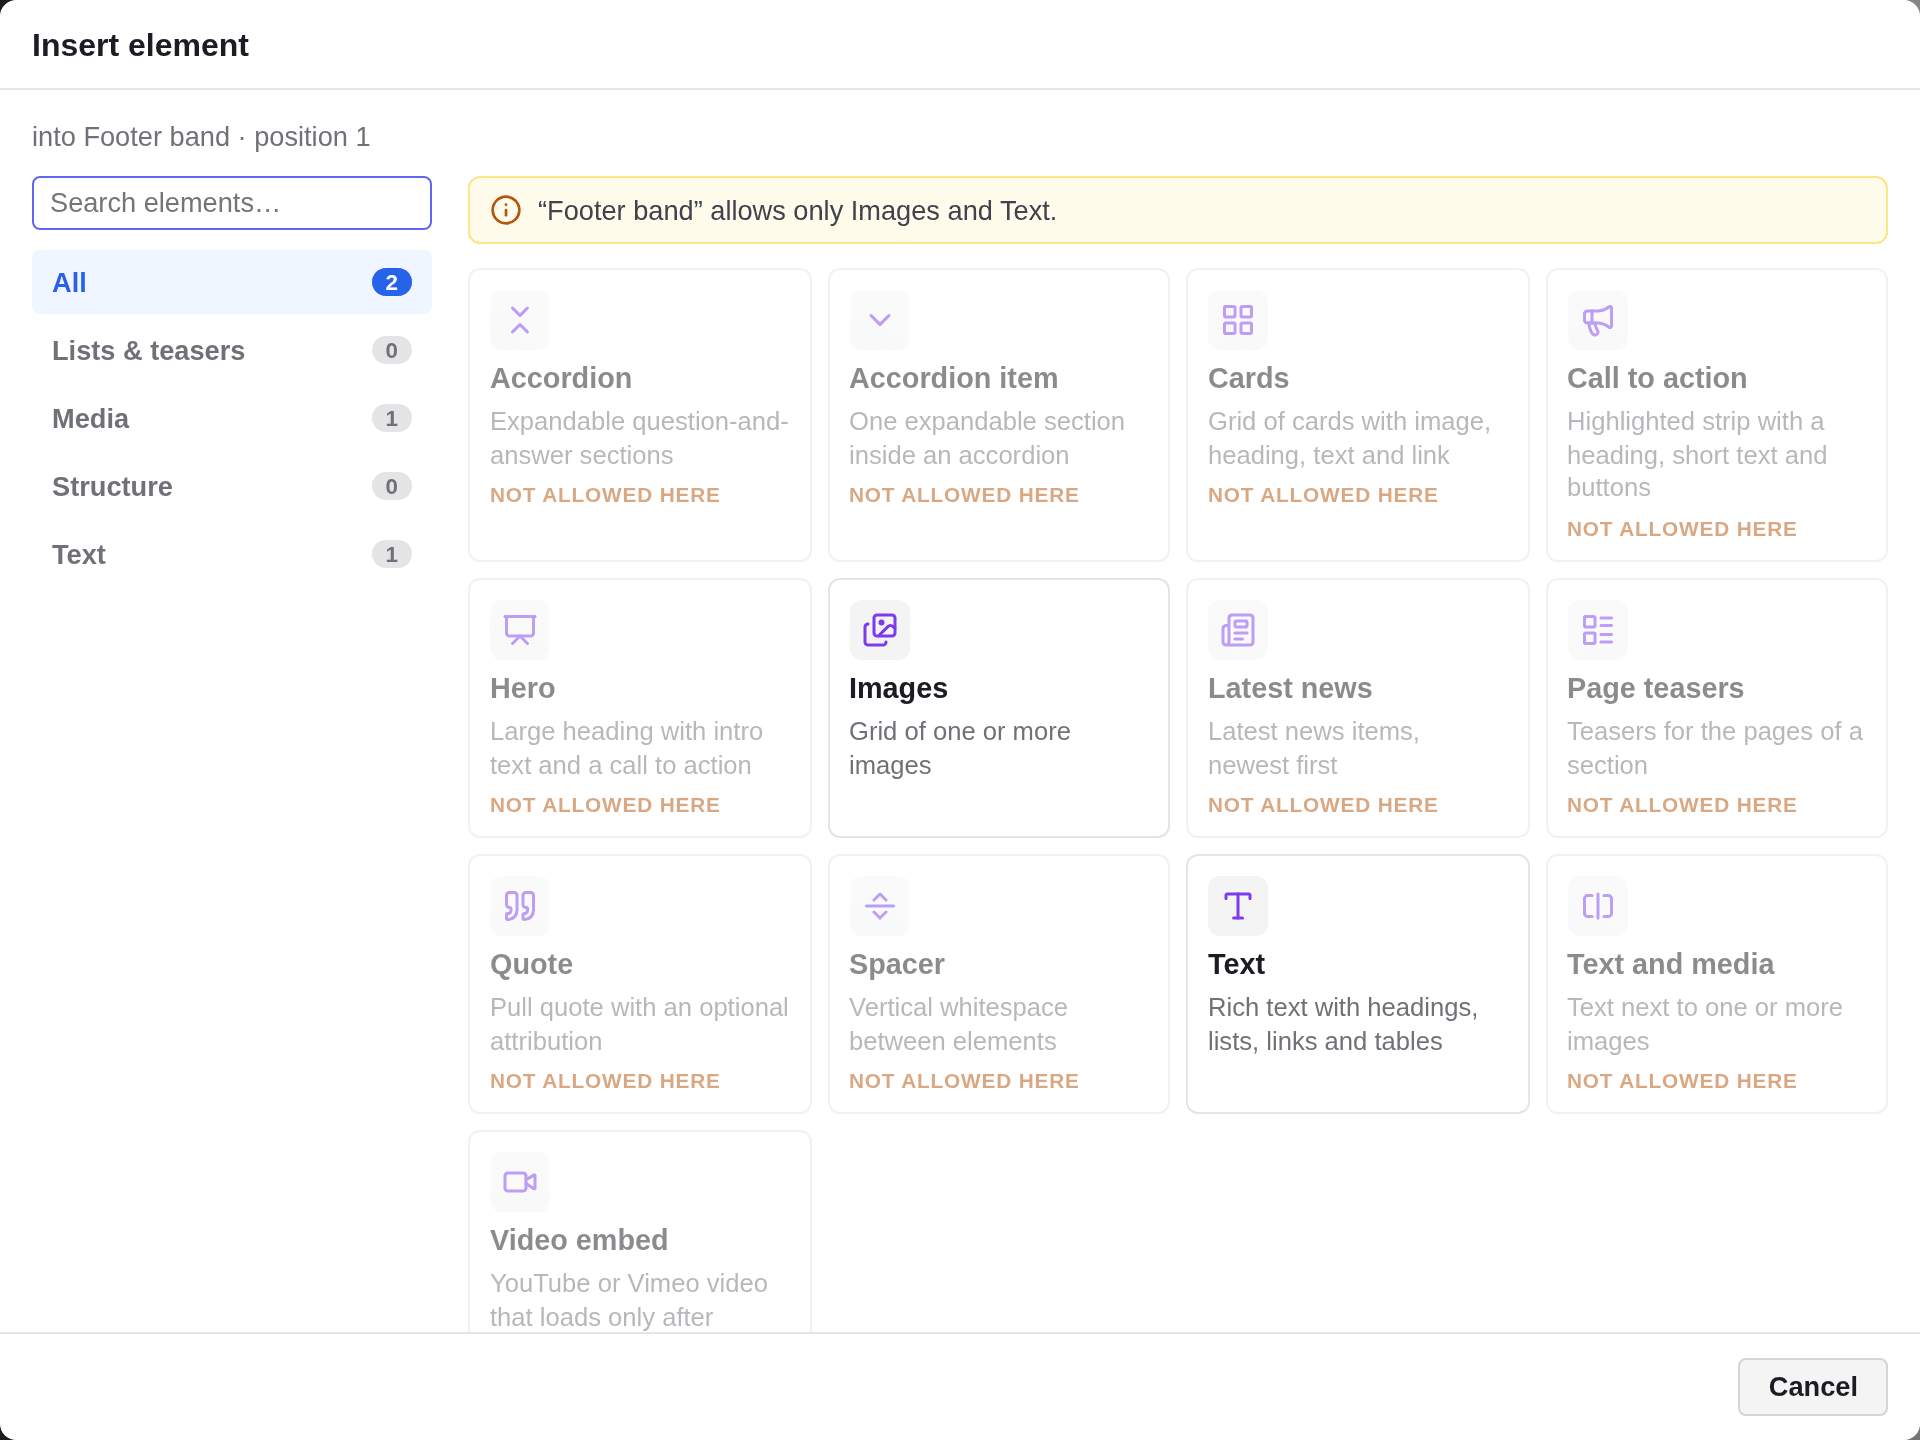
Task: Focus the Search elements field
Action: point(232,203)
